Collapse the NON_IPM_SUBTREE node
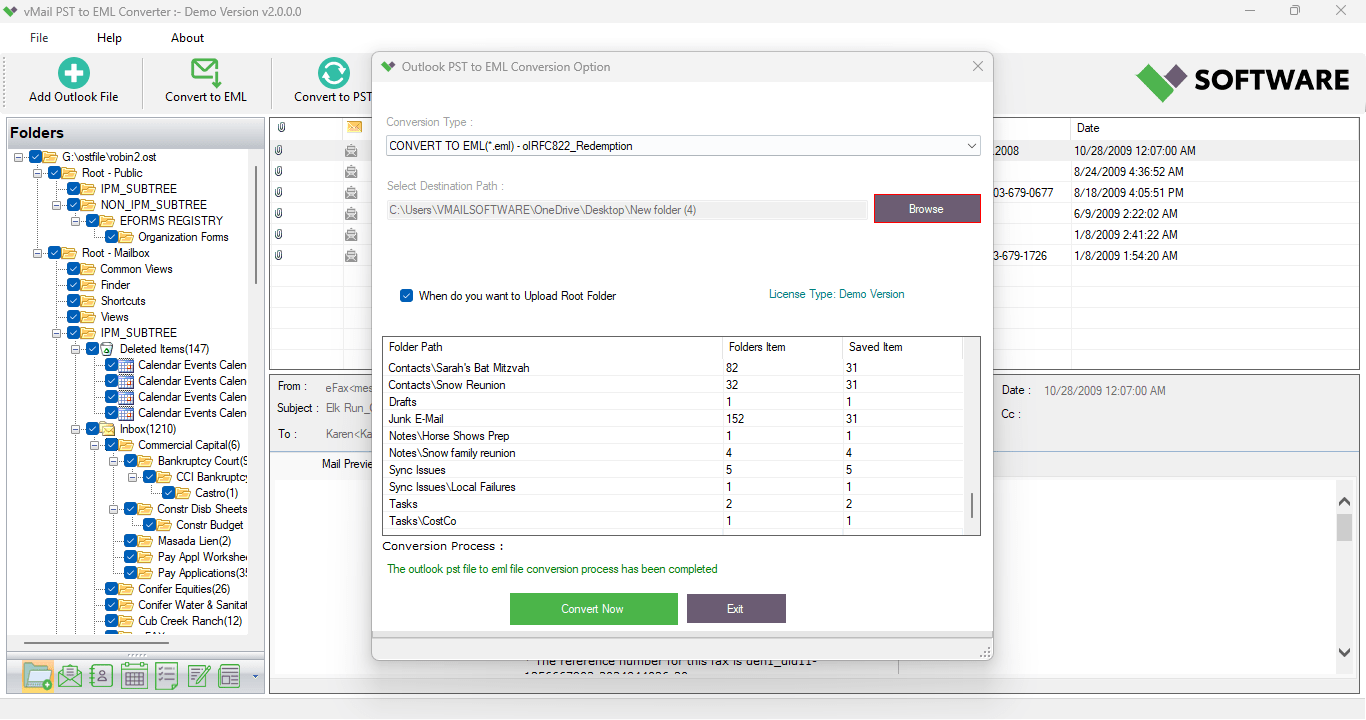Image resolution: width=1366 pixels, height=720 pixels. (57, 205)
